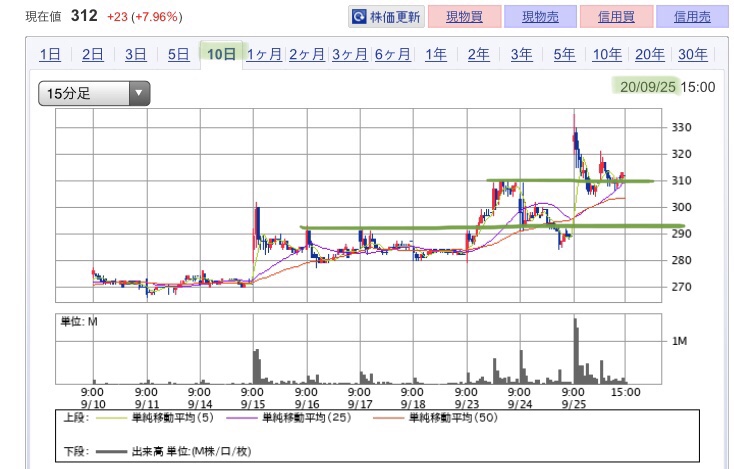
Task: Click the 単純移動平均(5) legend entry
Action: (154, 418)
